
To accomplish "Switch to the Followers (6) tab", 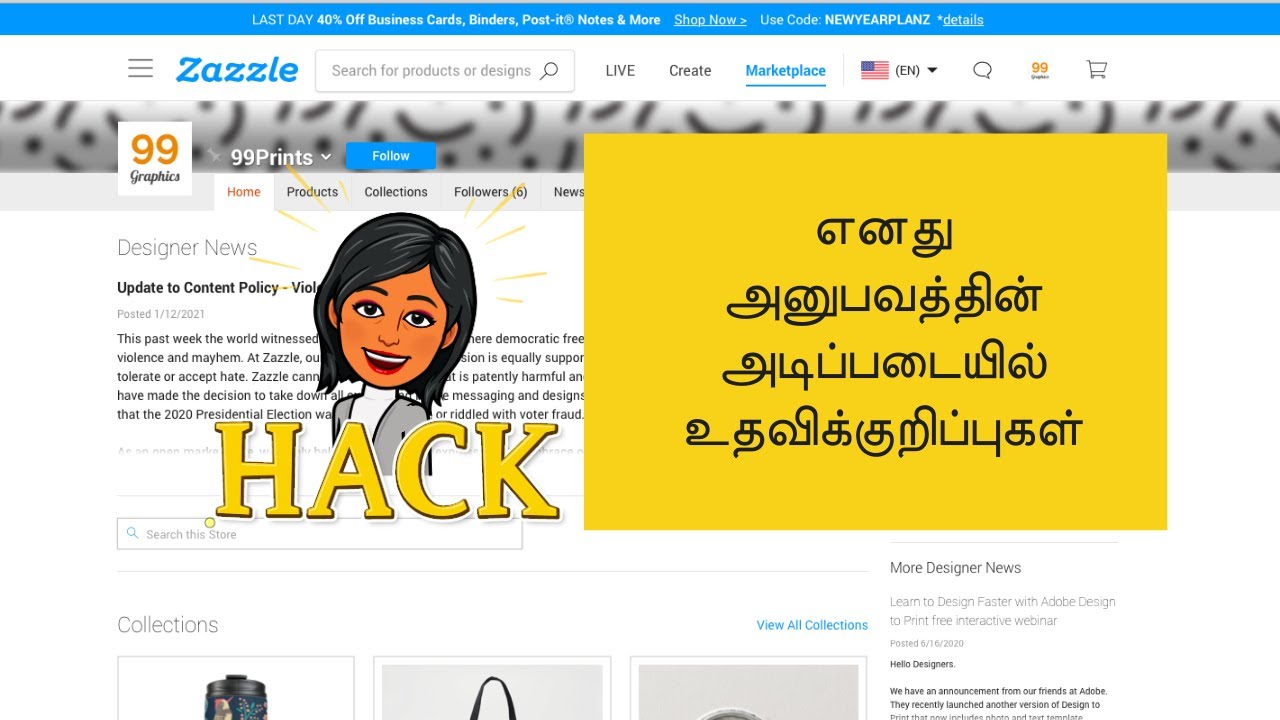I will pyautogui.click(x=490, y=192).
